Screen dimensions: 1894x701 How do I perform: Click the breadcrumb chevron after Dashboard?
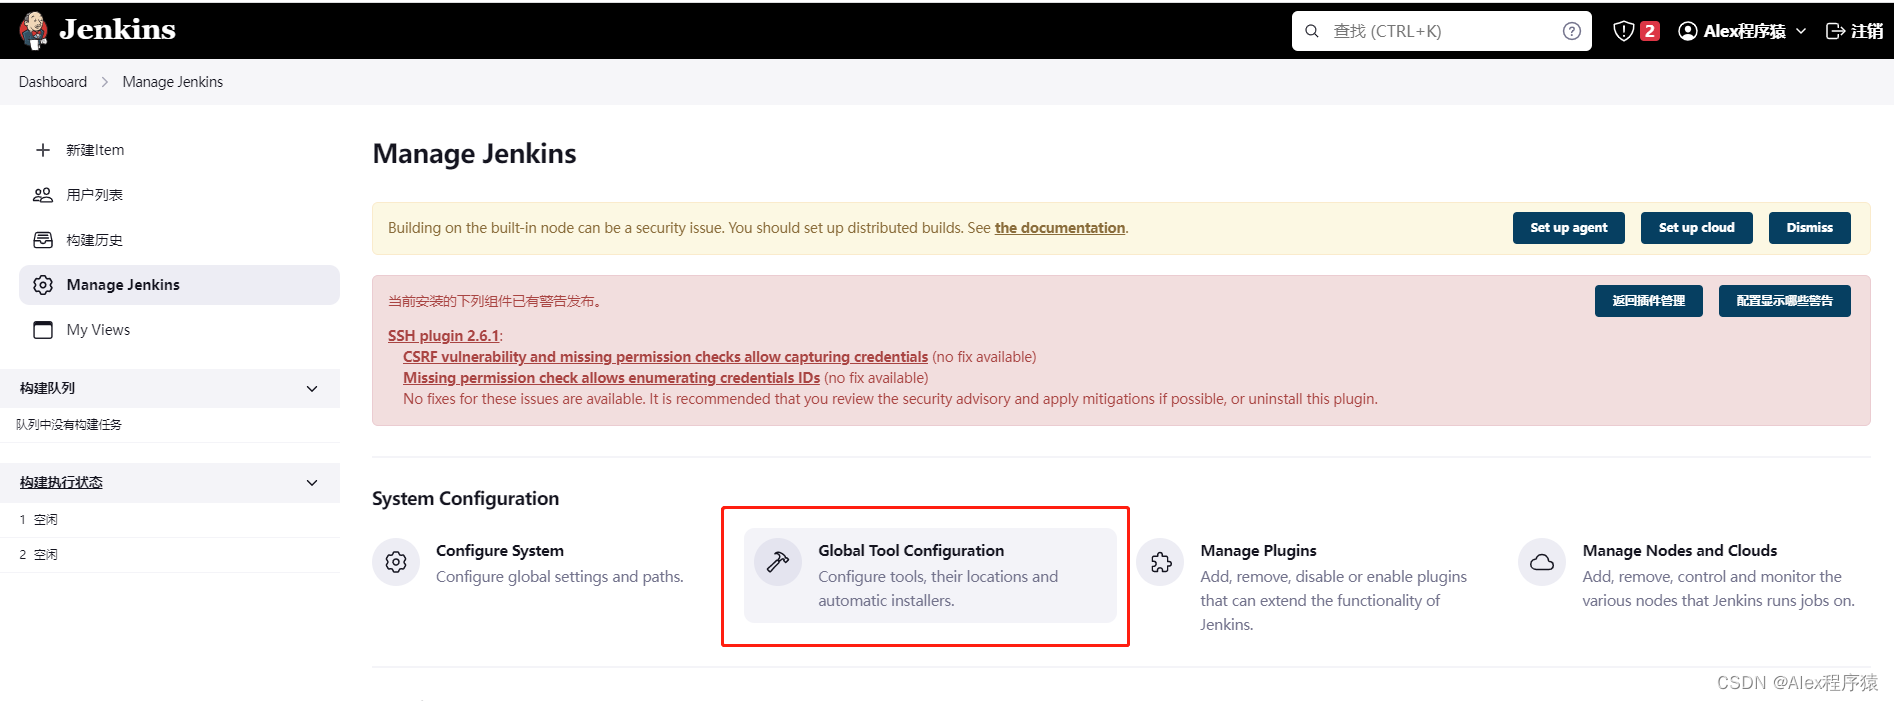[x=104, y=82]
